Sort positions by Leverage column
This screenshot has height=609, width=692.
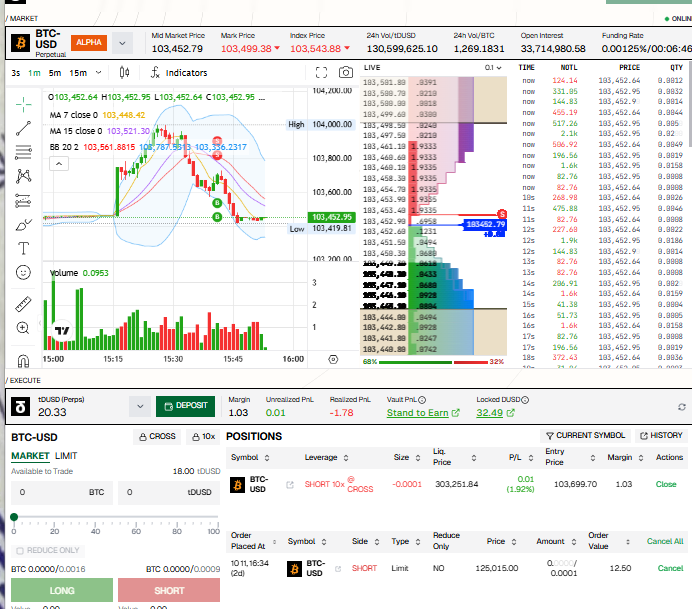[x=326, y=458]
